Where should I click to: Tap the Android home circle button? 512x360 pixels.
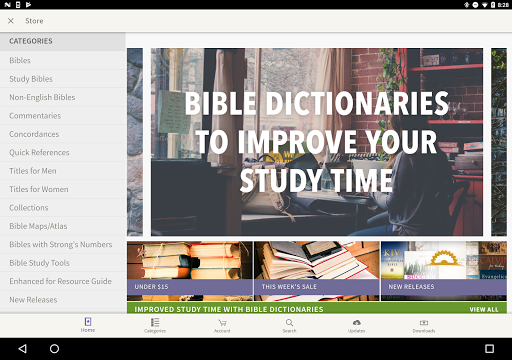tap(54, 349)
